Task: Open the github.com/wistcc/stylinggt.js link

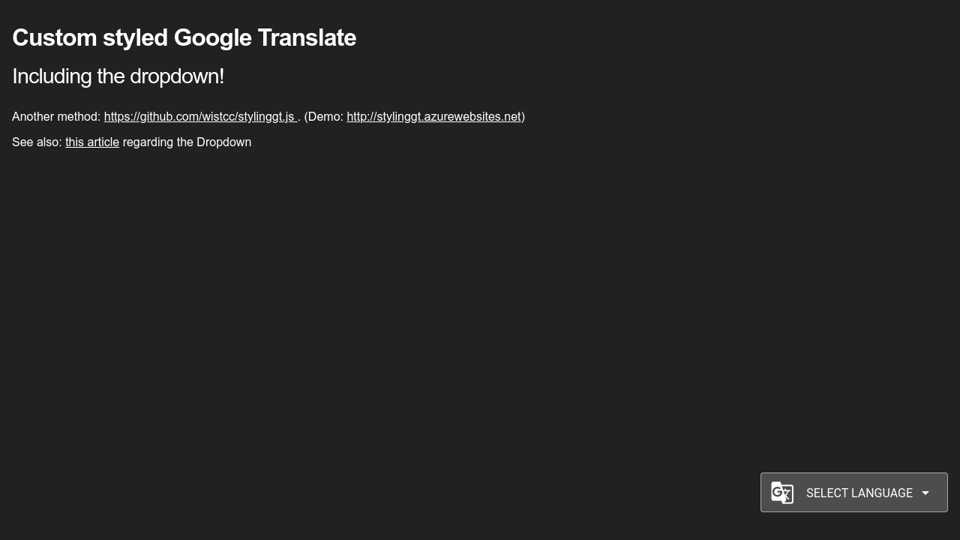Action: point(199,117)
